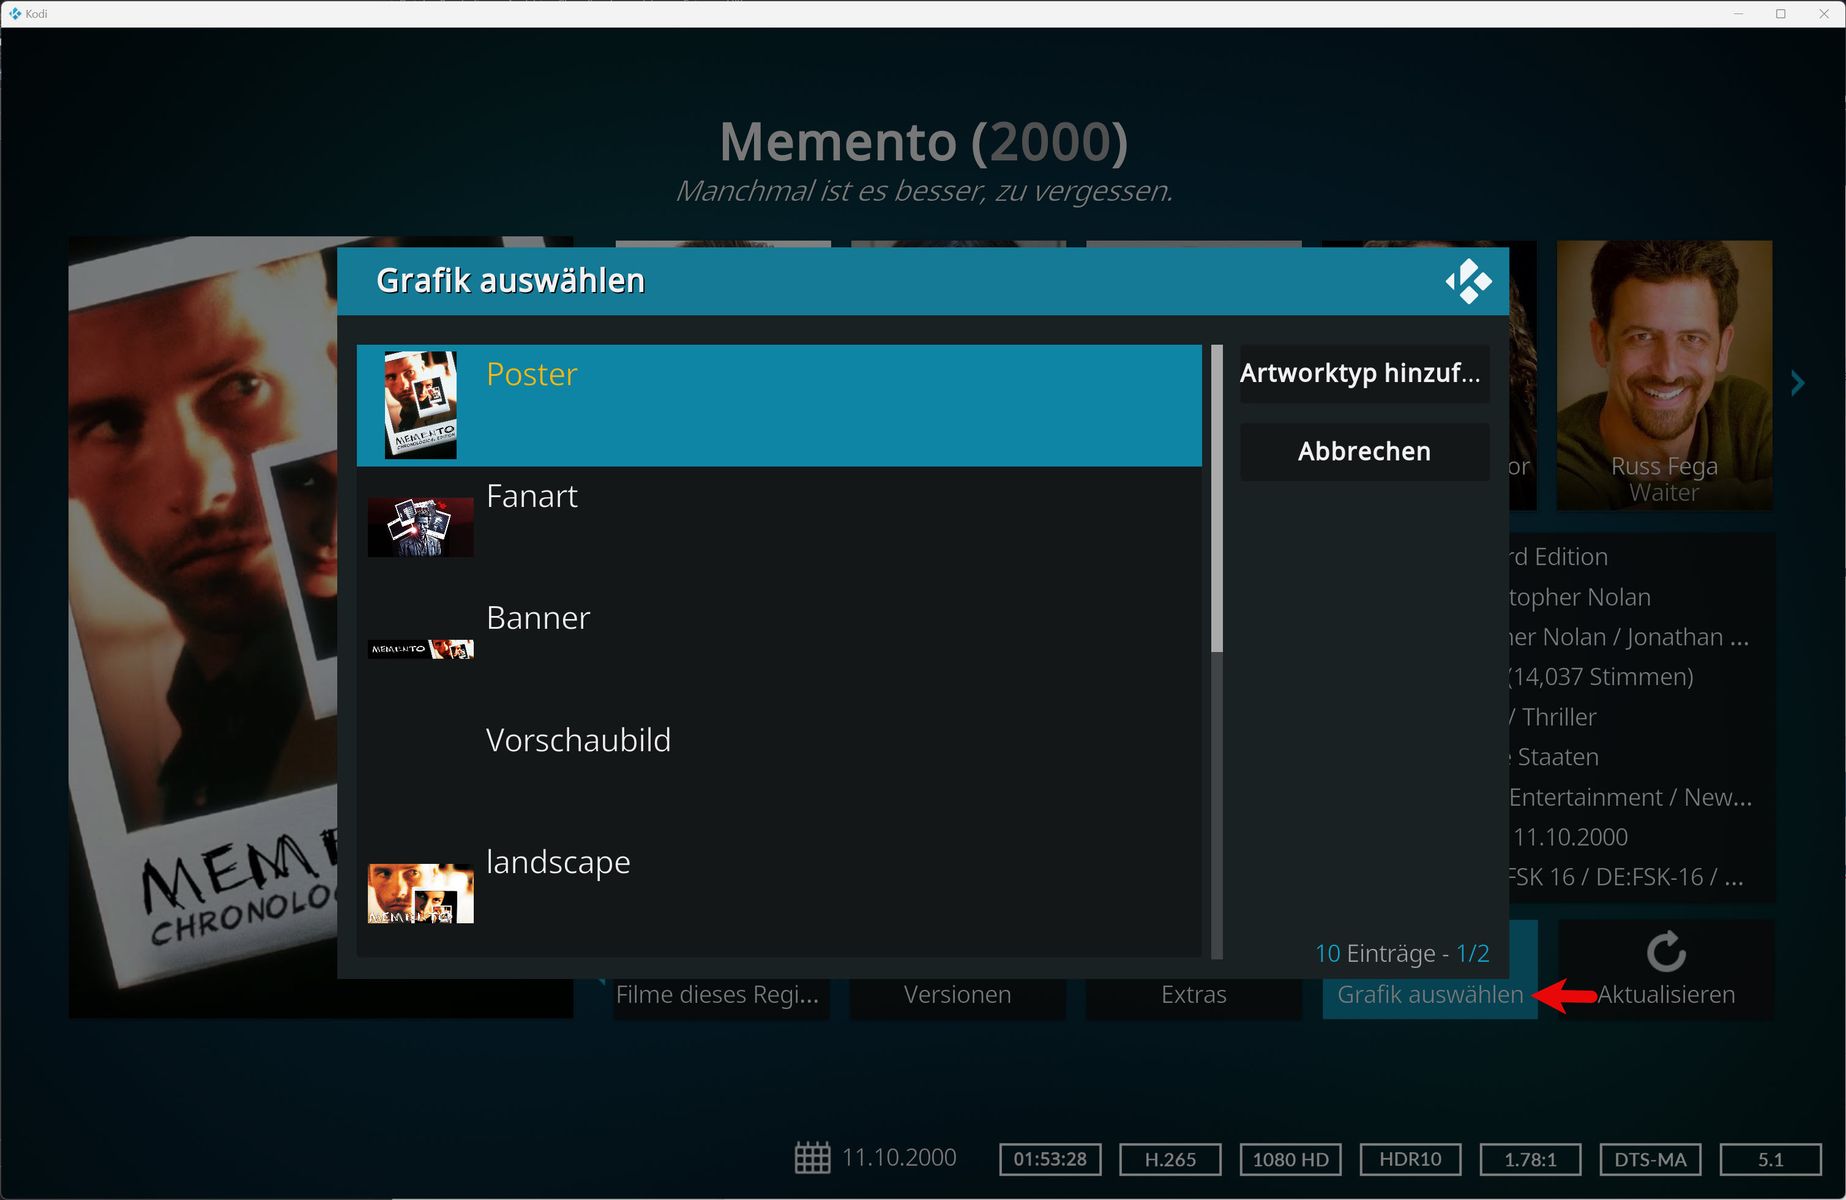This screenshot has height=1200, width=1846.
Task: Open the Versionen button
Action: [x=957, y=994]
